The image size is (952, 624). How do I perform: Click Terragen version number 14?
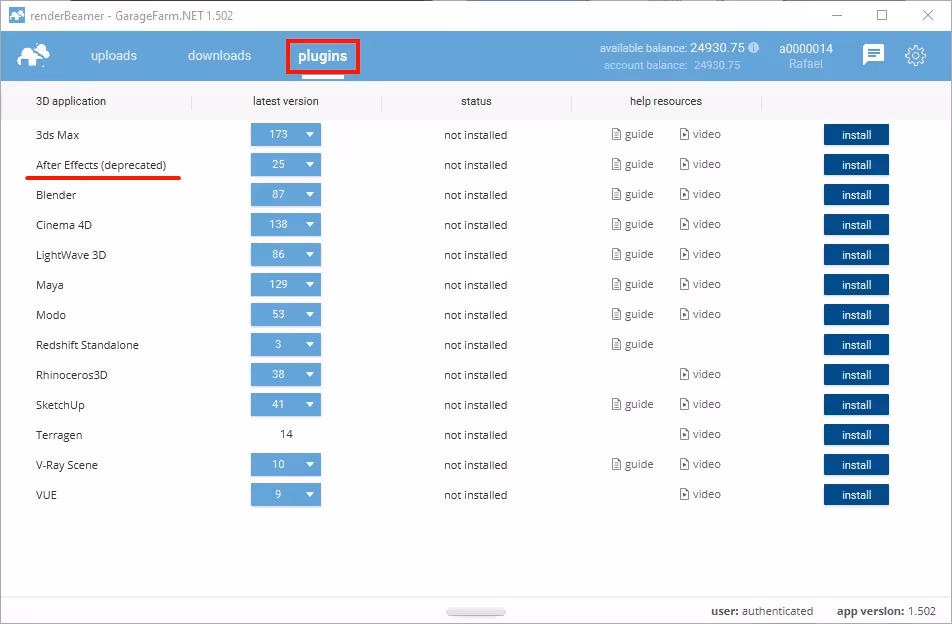(286, 434)
